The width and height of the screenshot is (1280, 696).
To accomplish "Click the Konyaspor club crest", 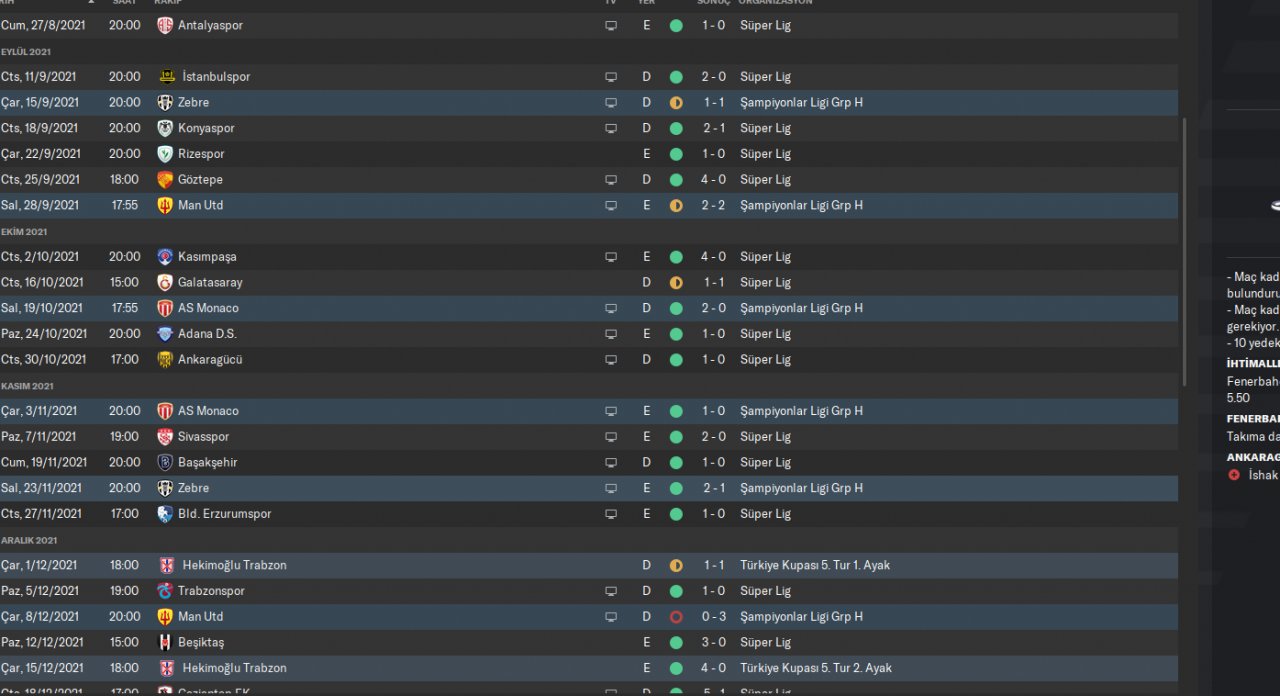I will [x=165, y=128].
